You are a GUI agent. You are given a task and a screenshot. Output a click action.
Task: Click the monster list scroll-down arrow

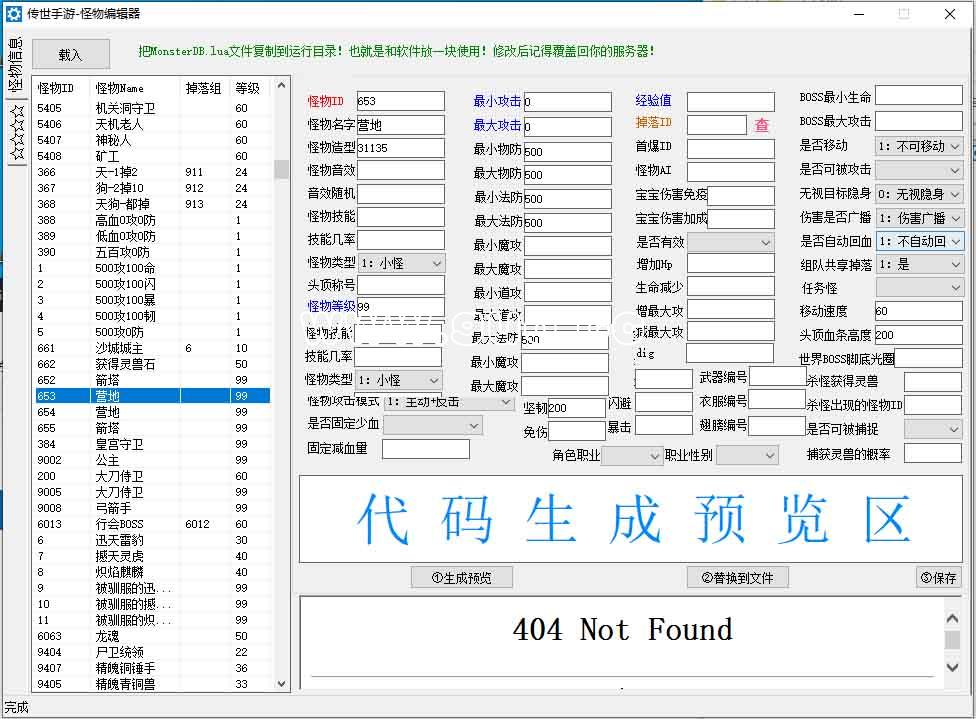point(281,684)
